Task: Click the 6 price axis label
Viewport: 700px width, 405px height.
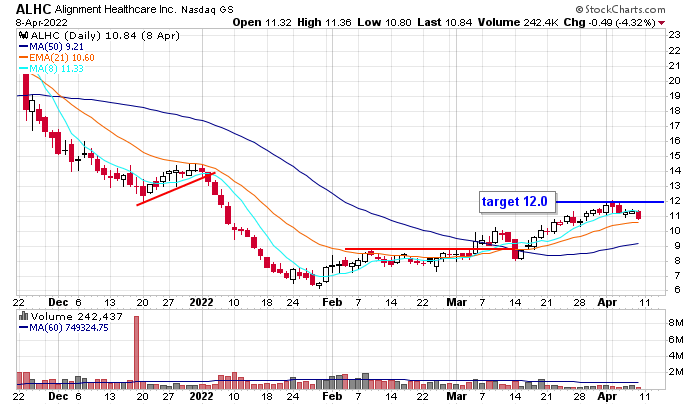Action: [677, 290]
